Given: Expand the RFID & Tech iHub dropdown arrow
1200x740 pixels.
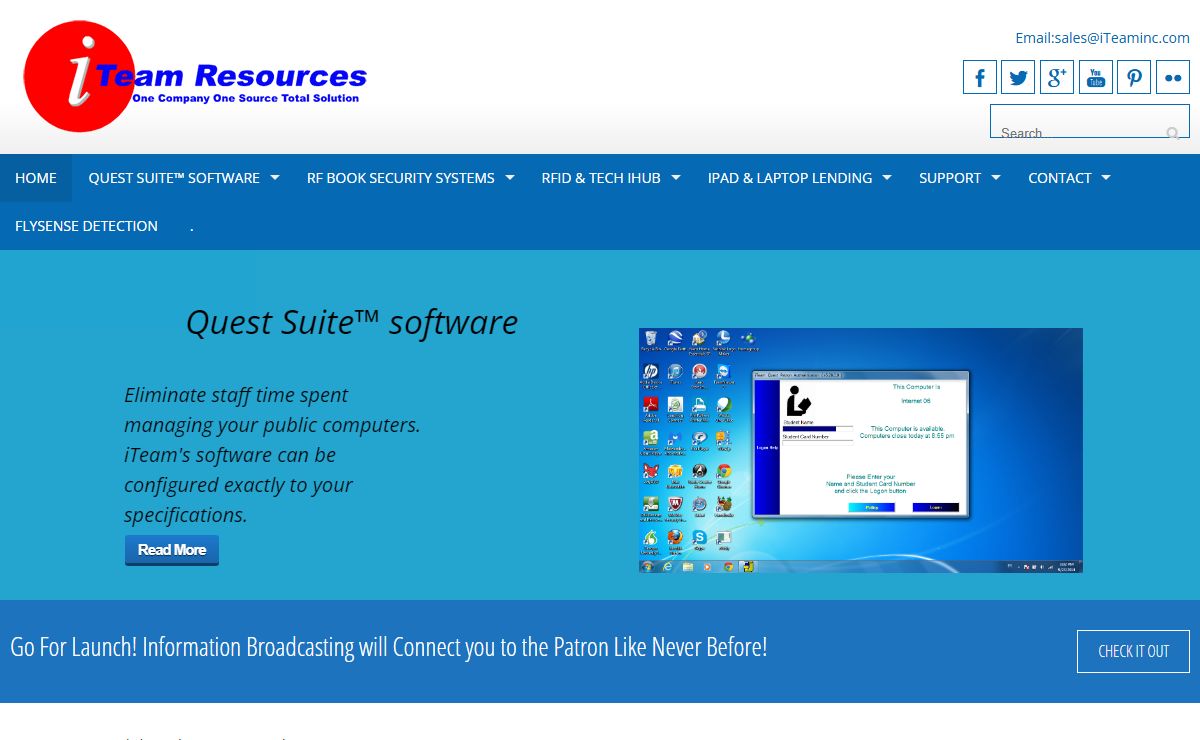Looking at the screenshot, I should point(676,178).
